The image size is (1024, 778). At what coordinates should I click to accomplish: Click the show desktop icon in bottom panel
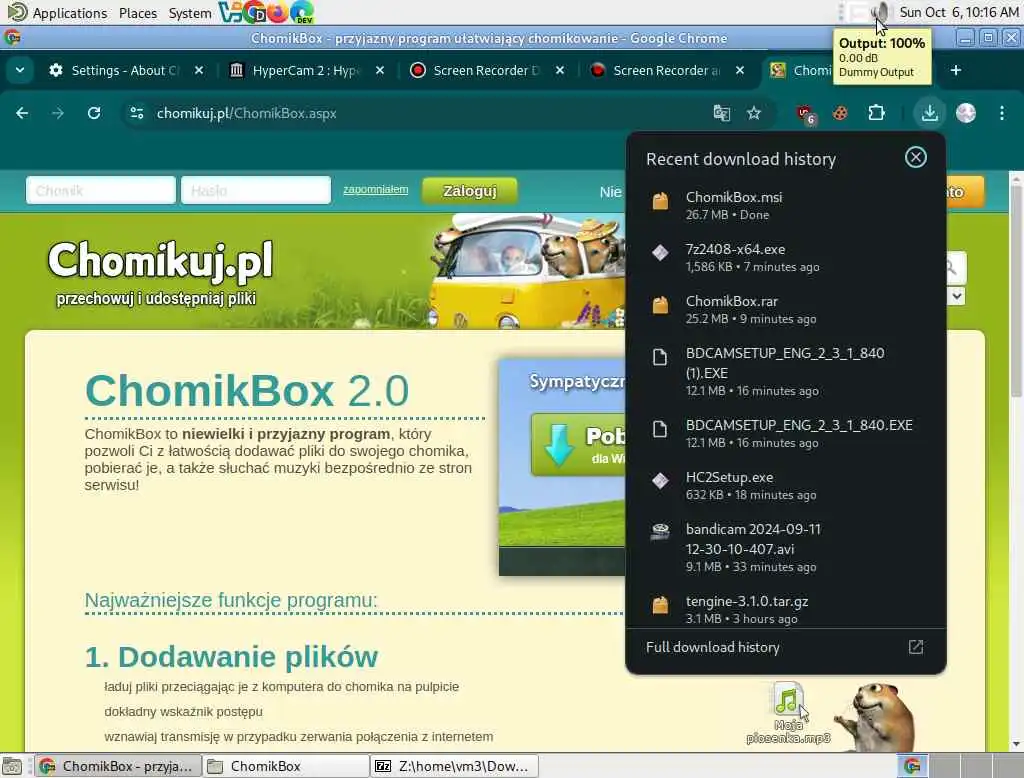click(x=12, y=766)
